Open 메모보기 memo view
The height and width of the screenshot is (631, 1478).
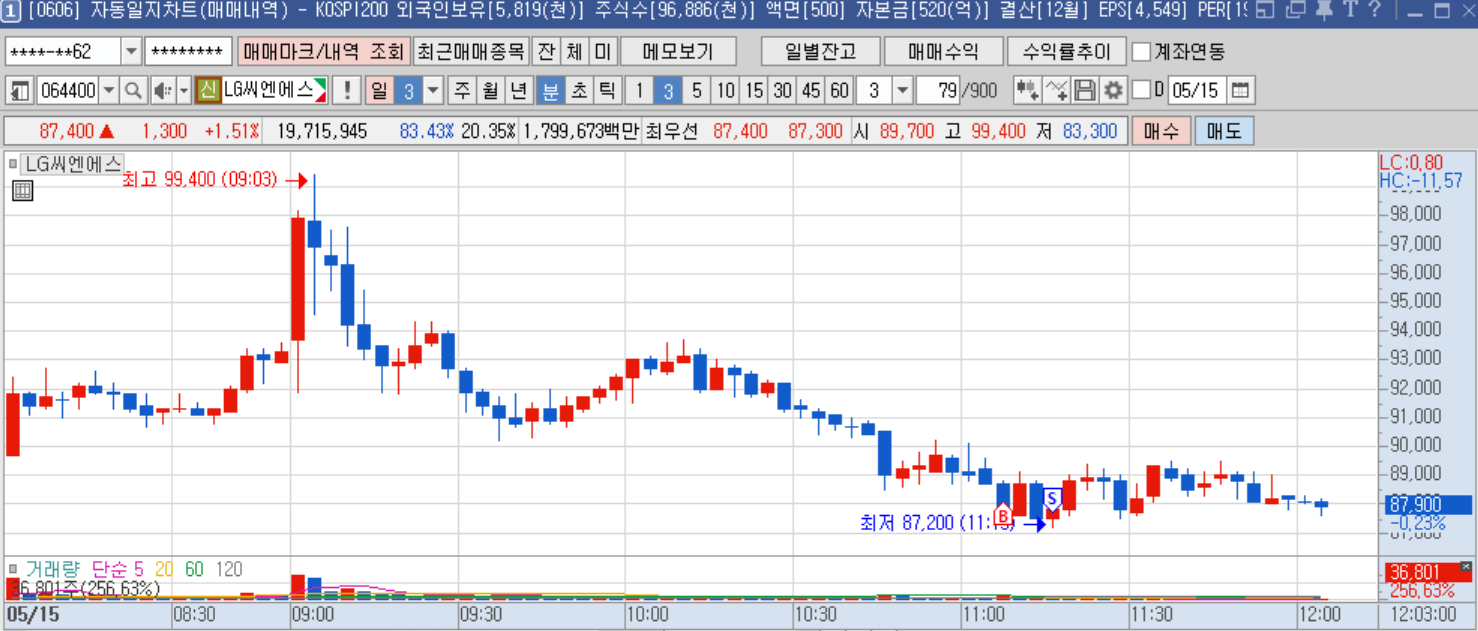coord(679,52)
